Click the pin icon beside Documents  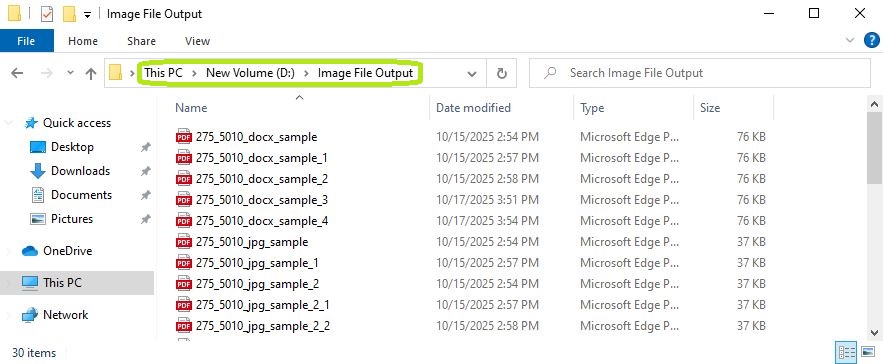coord(145,196)
